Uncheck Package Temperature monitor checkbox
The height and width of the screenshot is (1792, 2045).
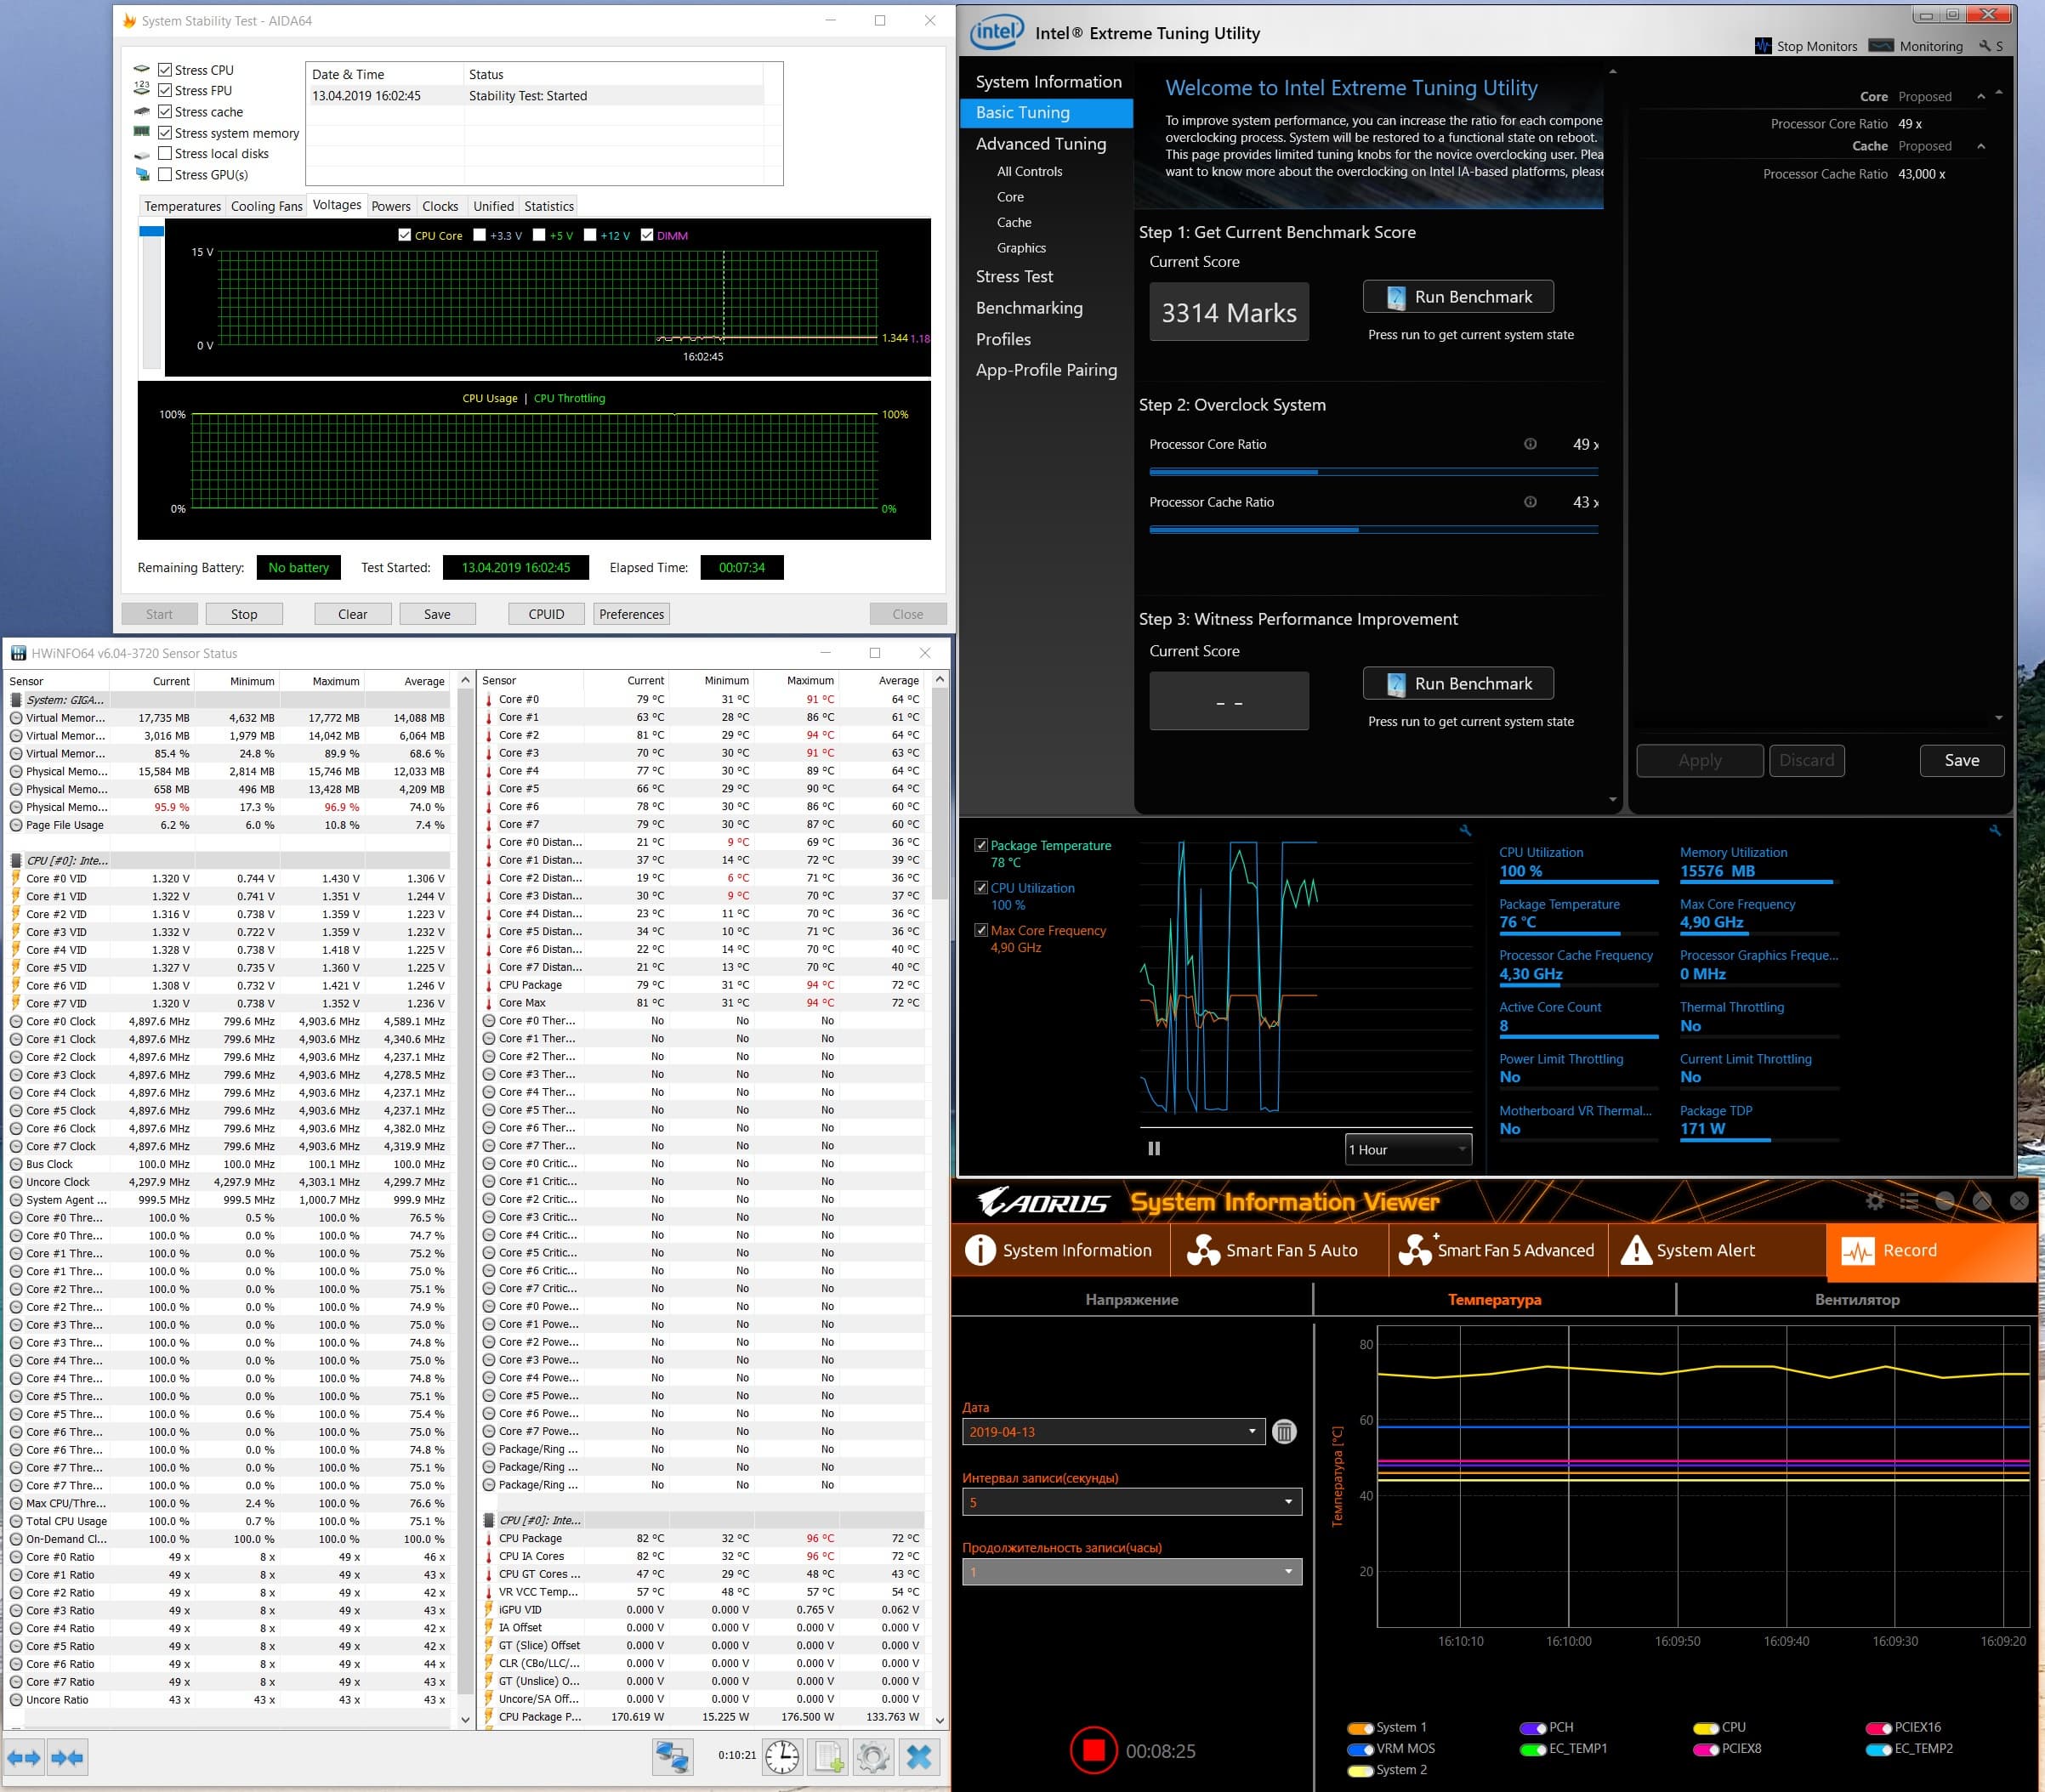tap(981, 845)
